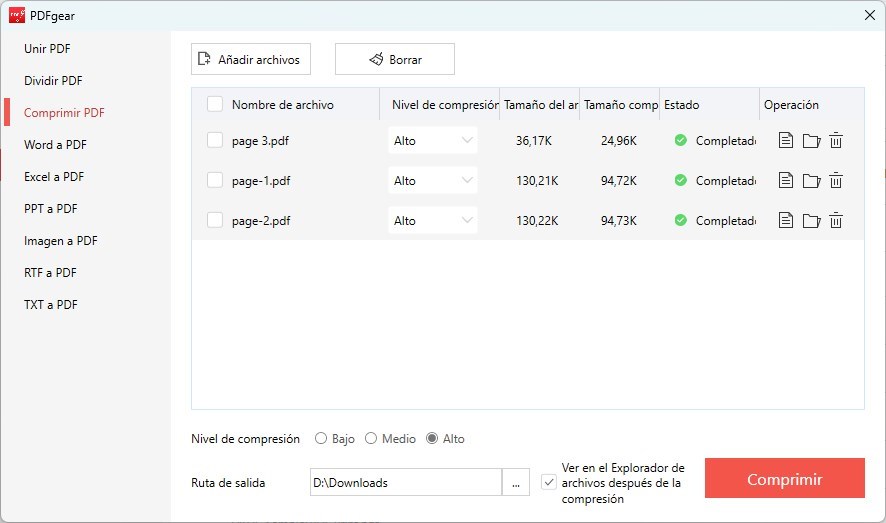Click file name page-1.pdf
Viewport: 886px width, 523px height.
[261, 181]
